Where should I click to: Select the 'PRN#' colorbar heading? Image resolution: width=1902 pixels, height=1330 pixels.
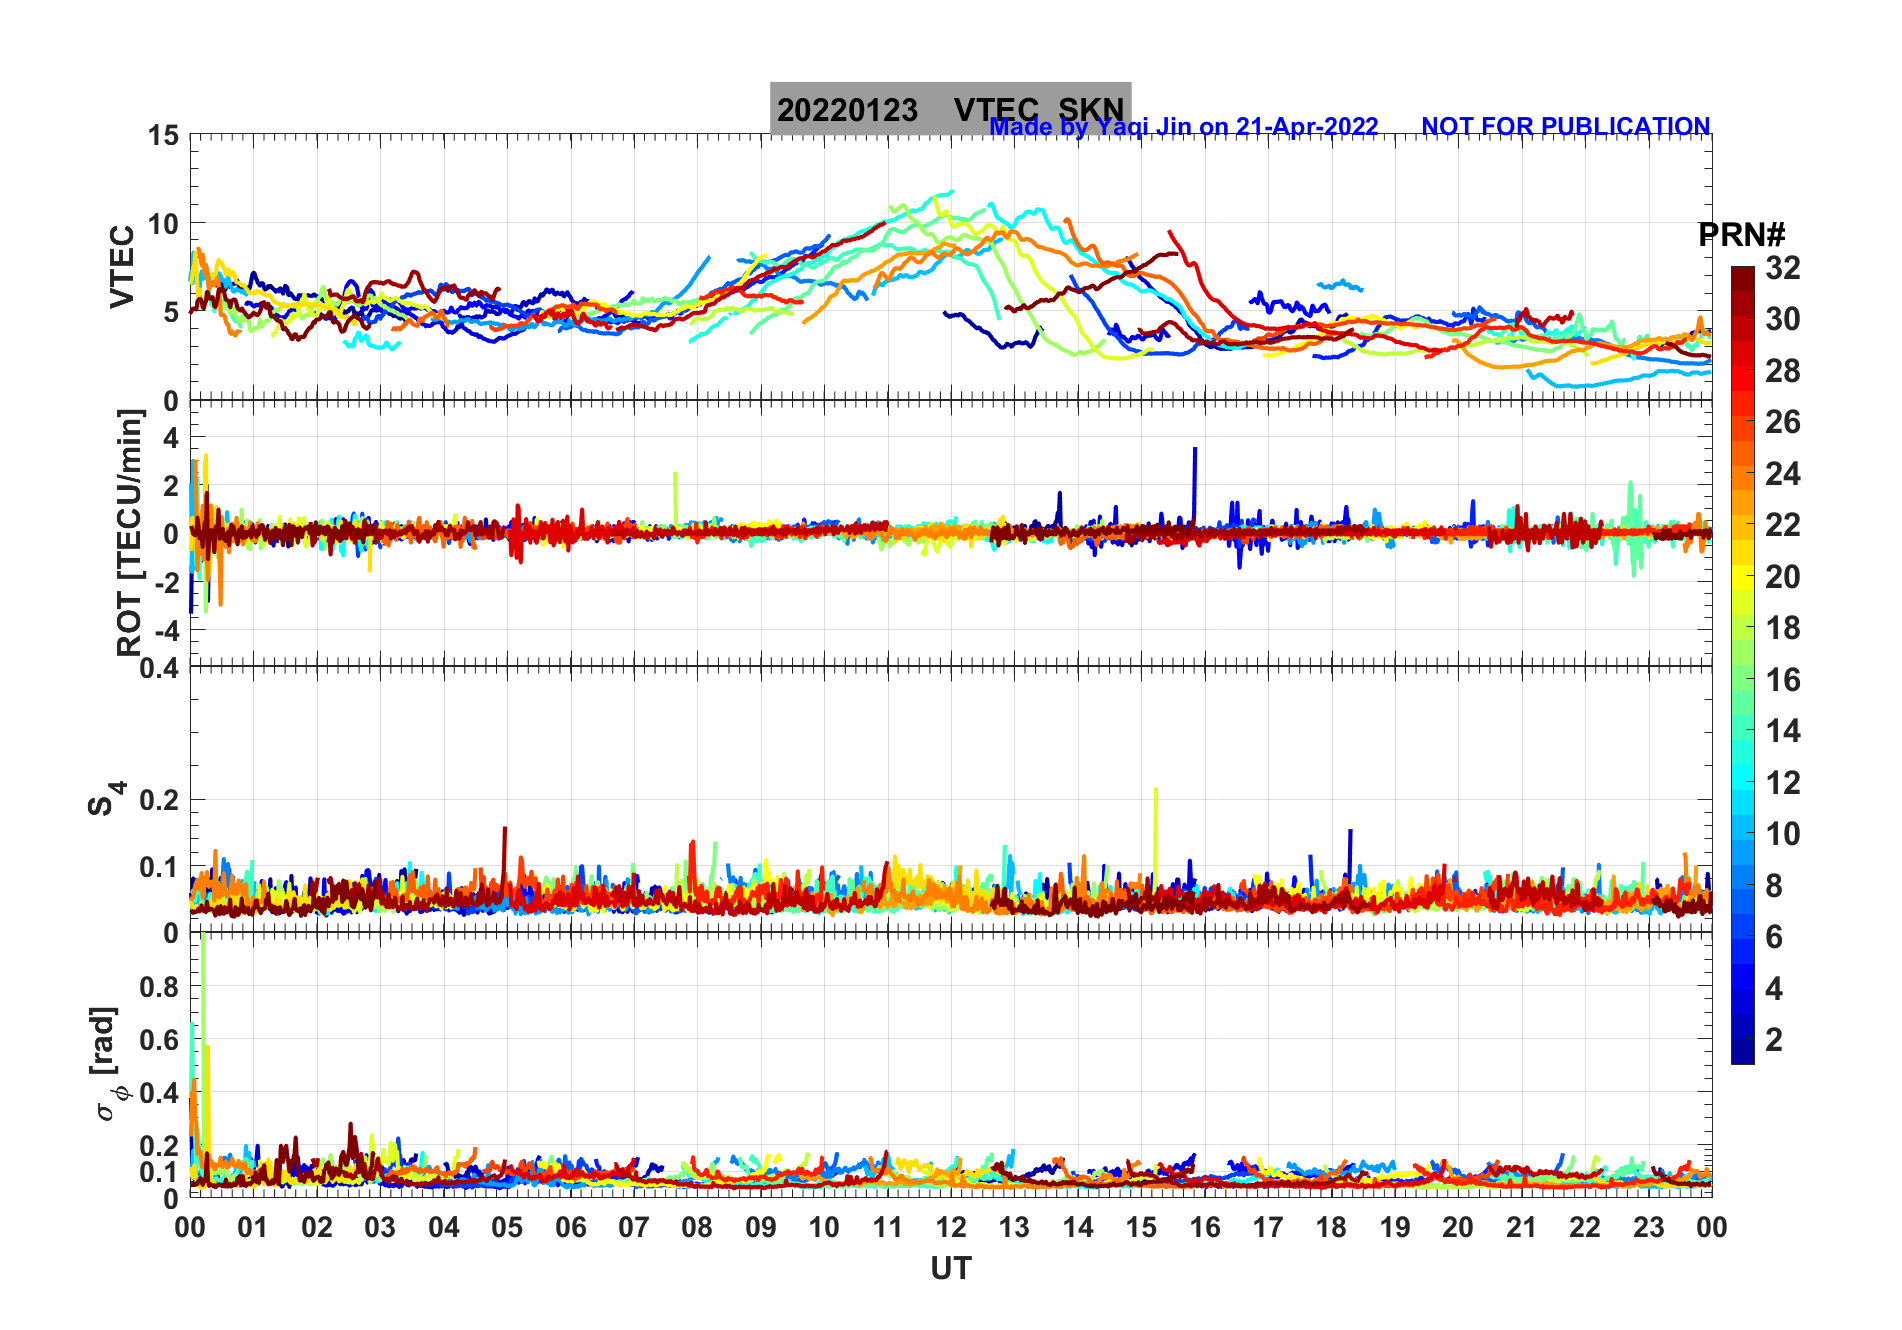tap(1741, 235)
